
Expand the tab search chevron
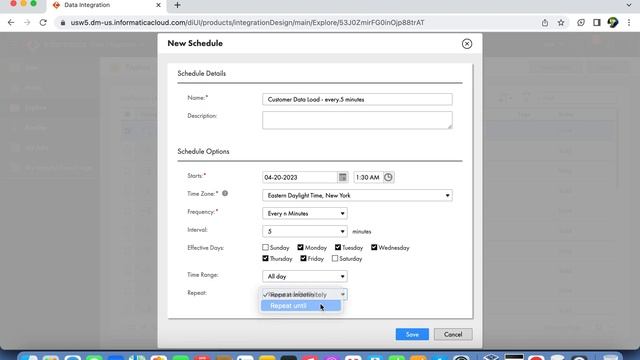pyautogui.click(x=629, y=5)
